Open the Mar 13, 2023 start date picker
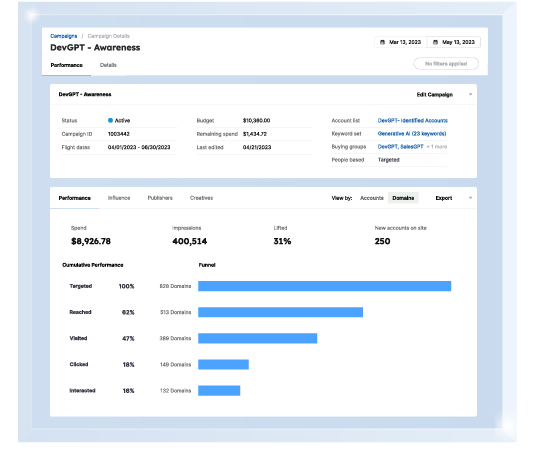The image size is (540, 450). (401, 42)
